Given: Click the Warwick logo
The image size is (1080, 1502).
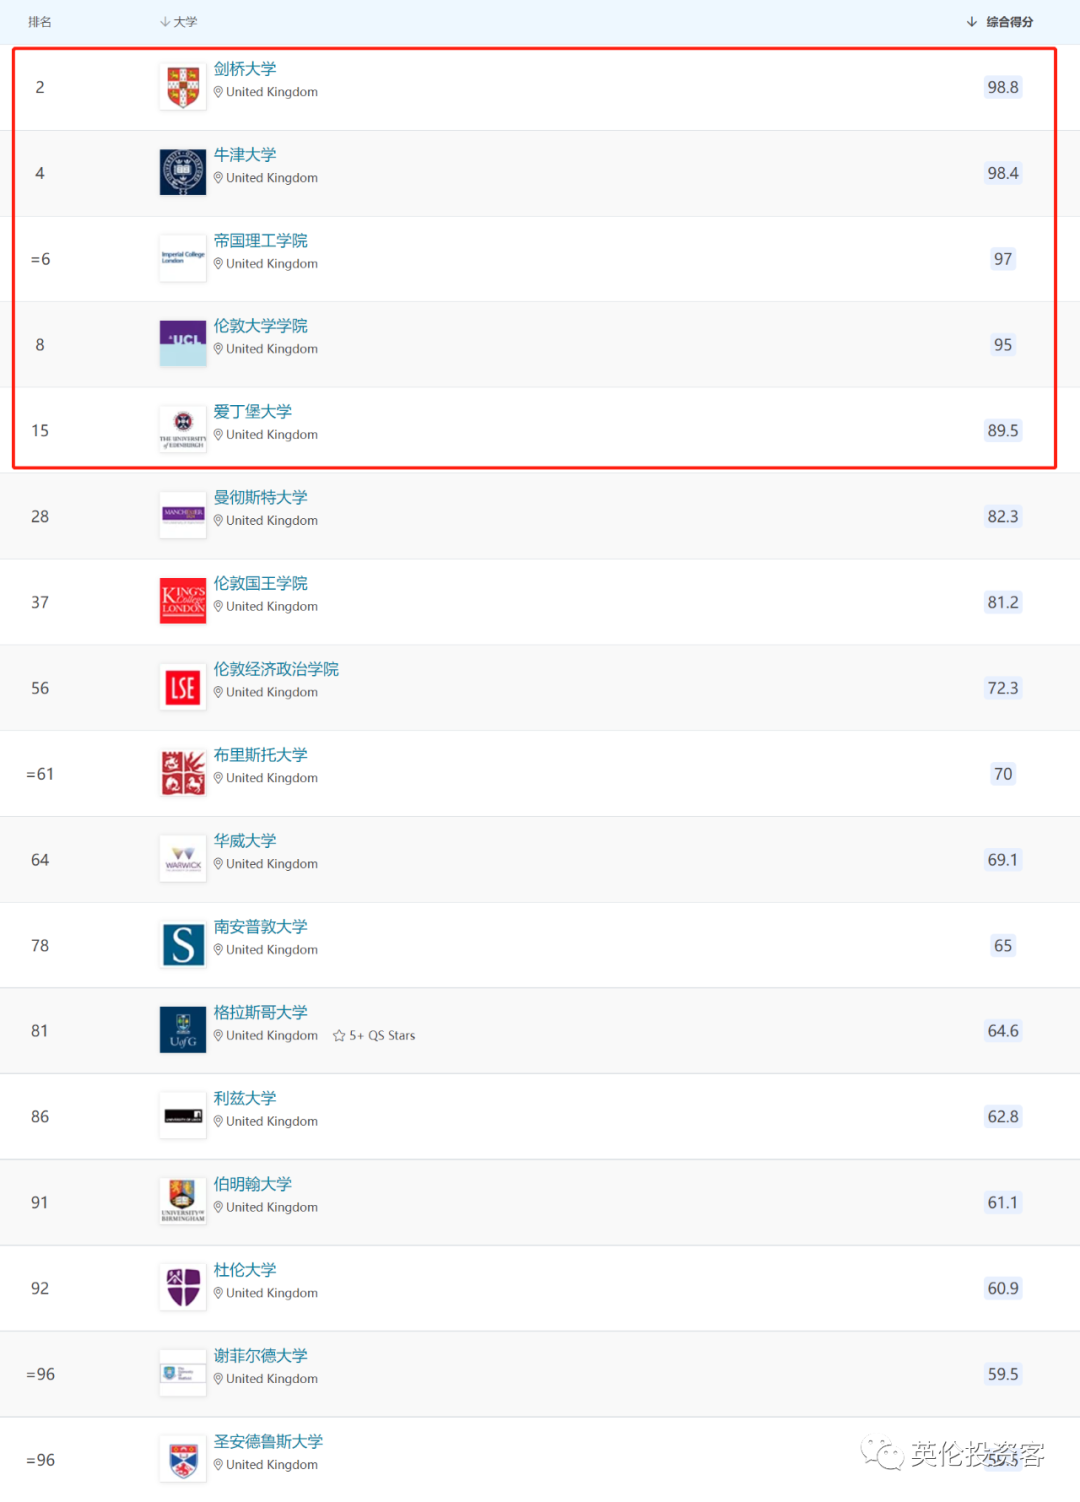Looking at the screenshot, I should click(183, 859).
